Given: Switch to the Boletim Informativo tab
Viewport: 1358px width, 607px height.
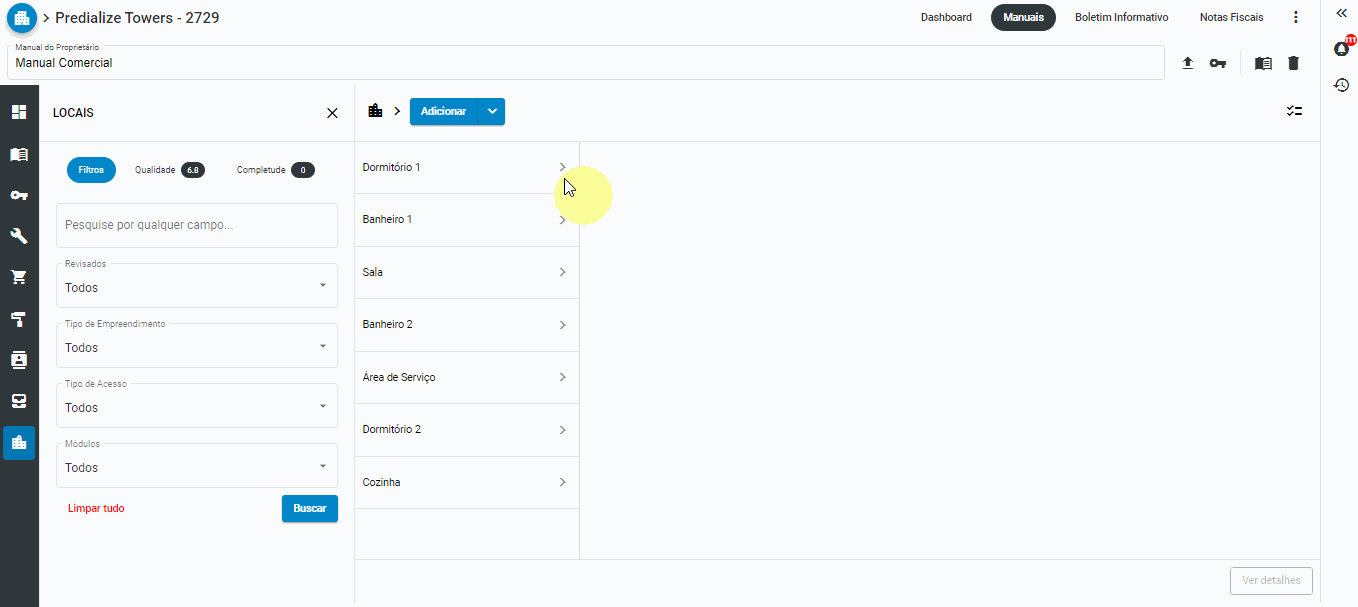Looking at the screenshot, I should click(x=1121, y=18).
